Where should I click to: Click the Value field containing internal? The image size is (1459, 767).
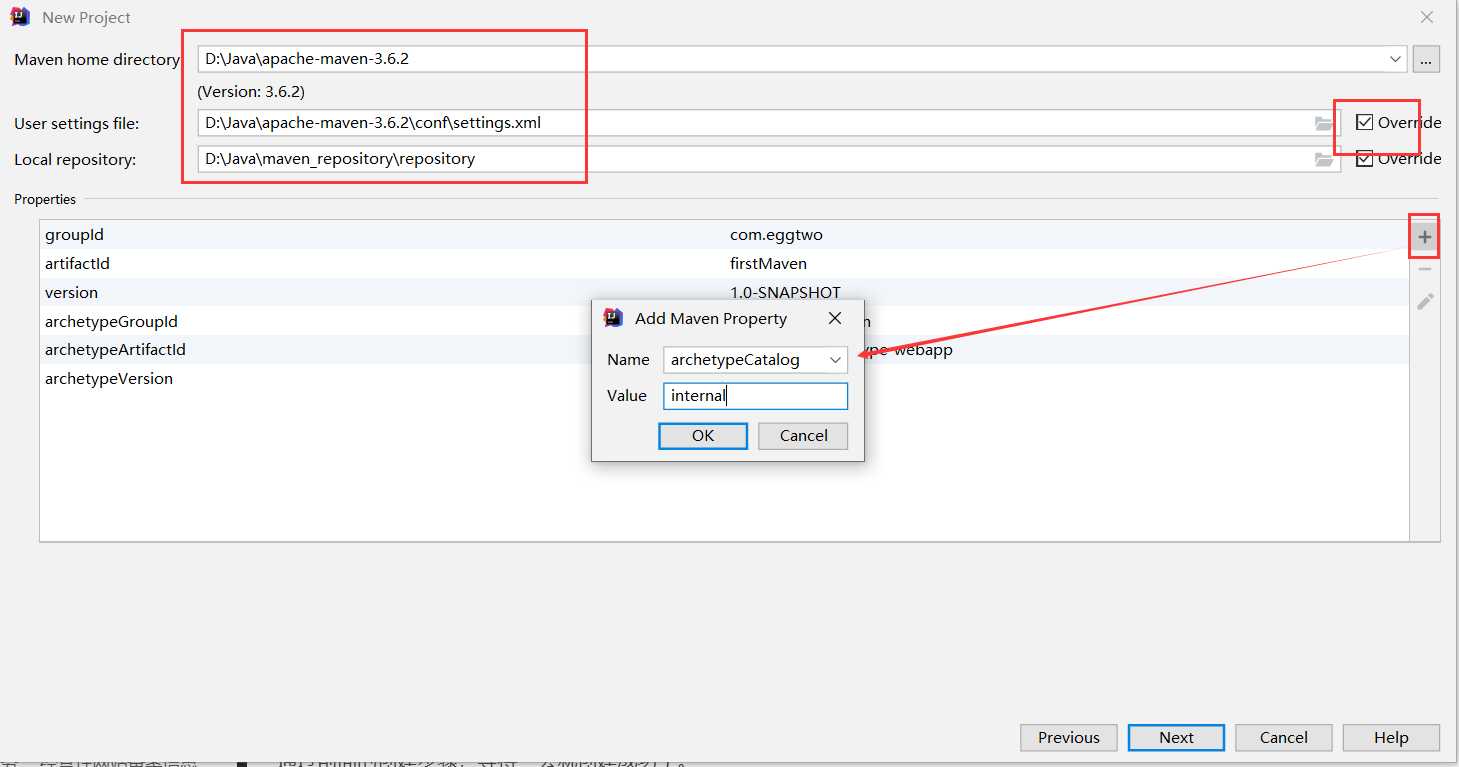pyautogui.click(x=755, y=396)
